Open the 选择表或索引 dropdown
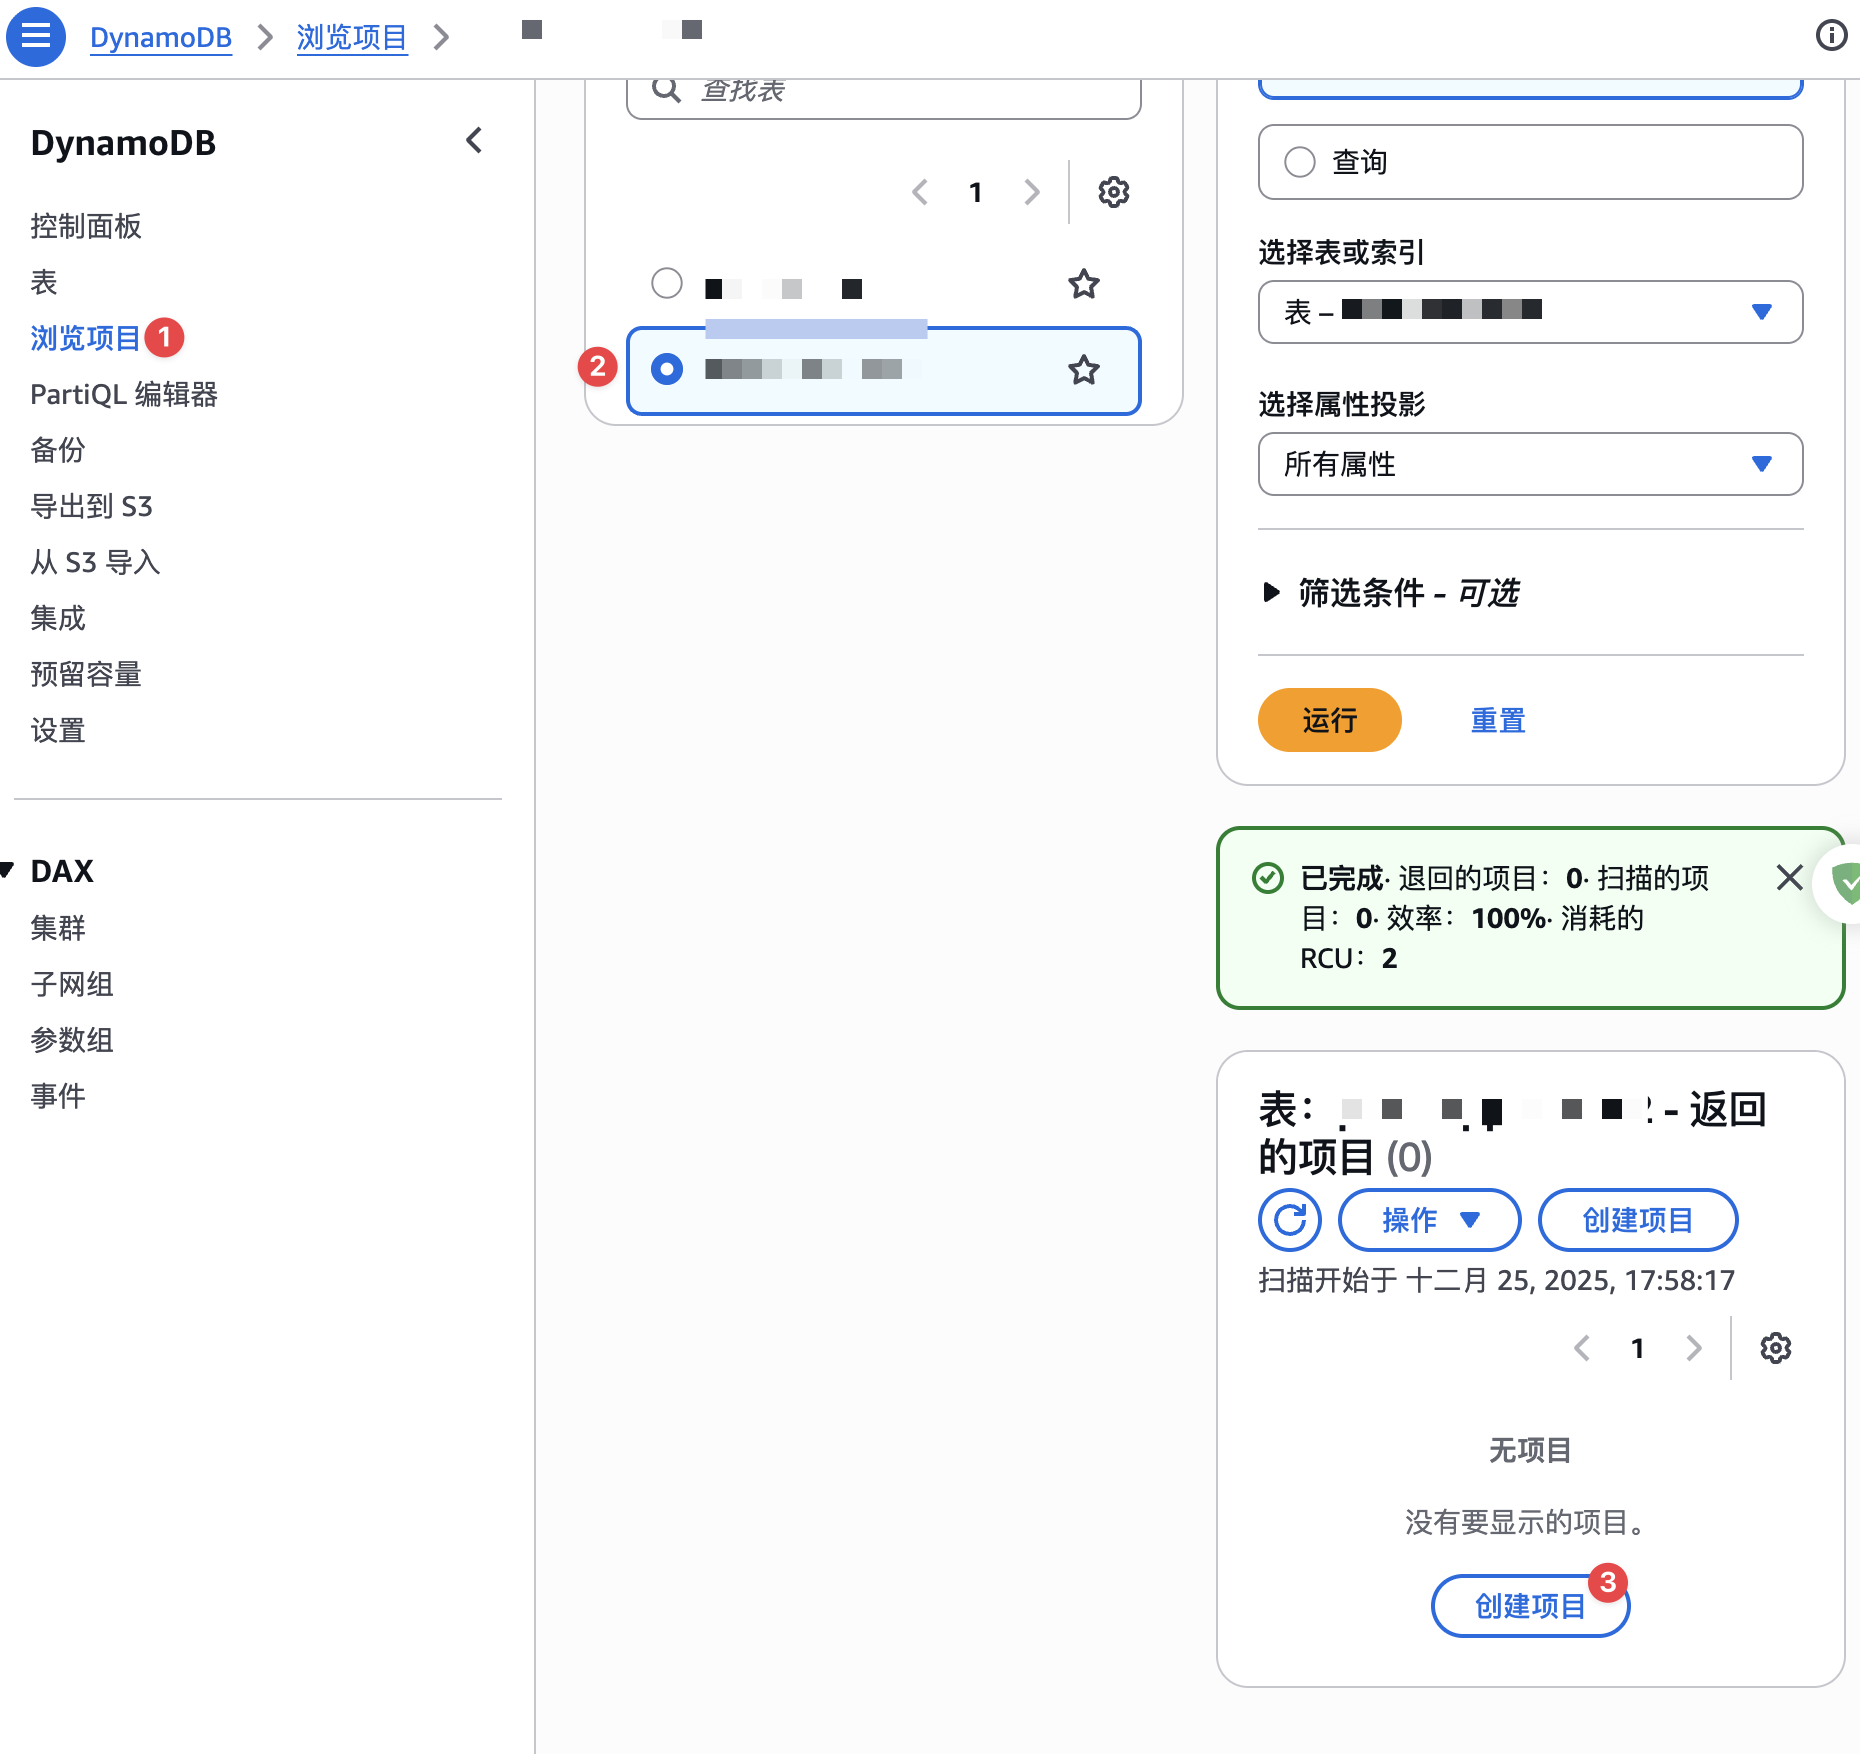 tap(1529, 312)
